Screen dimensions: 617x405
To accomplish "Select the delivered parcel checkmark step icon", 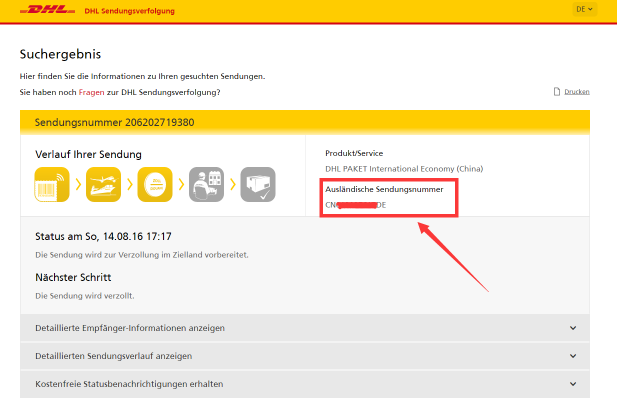I will coord(258,184).
